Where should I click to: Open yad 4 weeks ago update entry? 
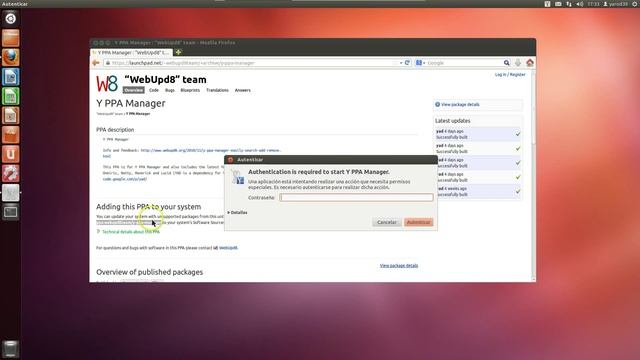click(x=478, y=191)
